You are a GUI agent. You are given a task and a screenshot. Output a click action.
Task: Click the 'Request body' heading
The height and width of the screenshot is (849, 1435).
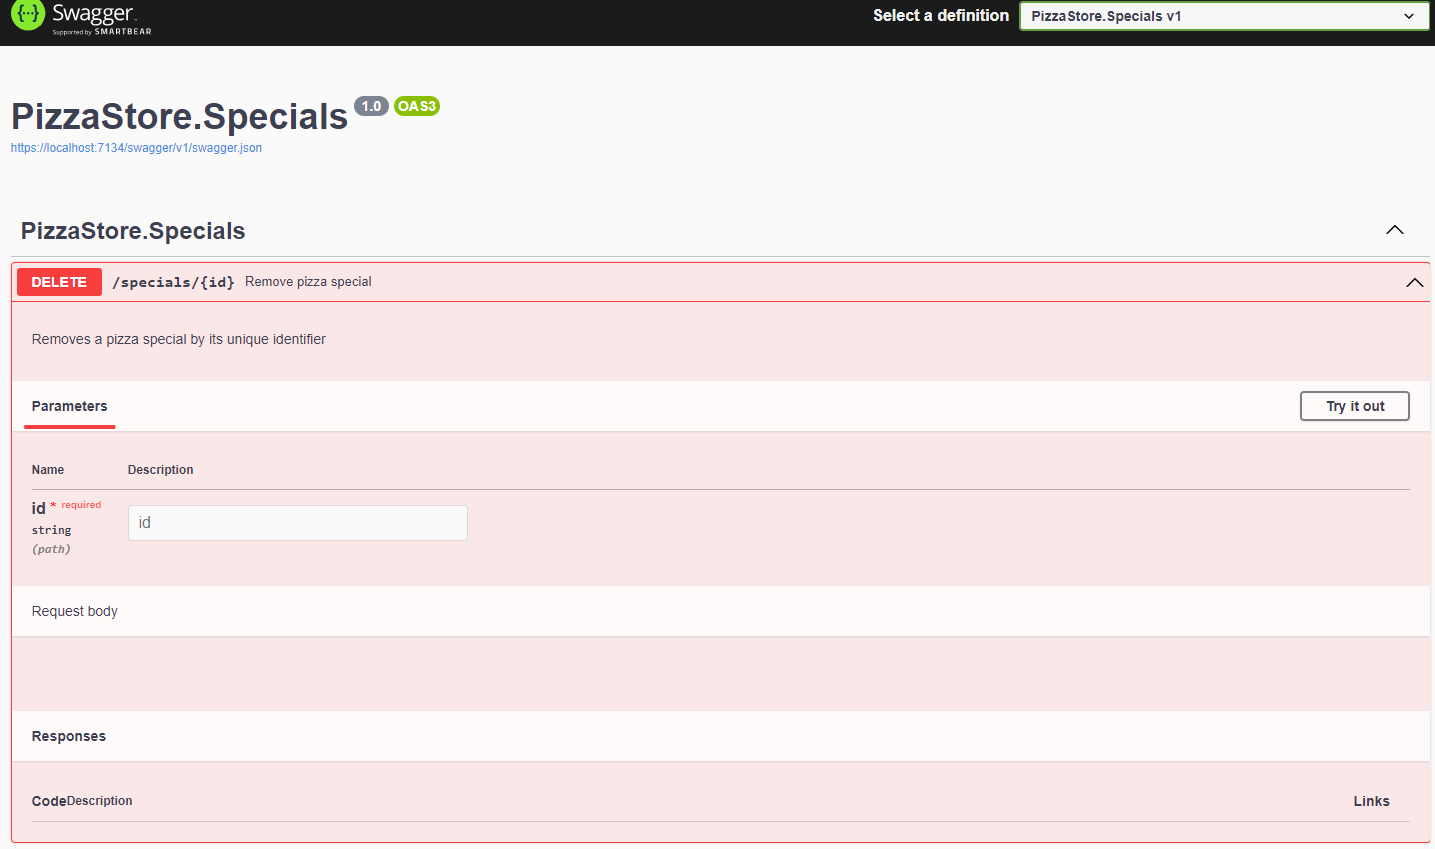coord(75,611)
